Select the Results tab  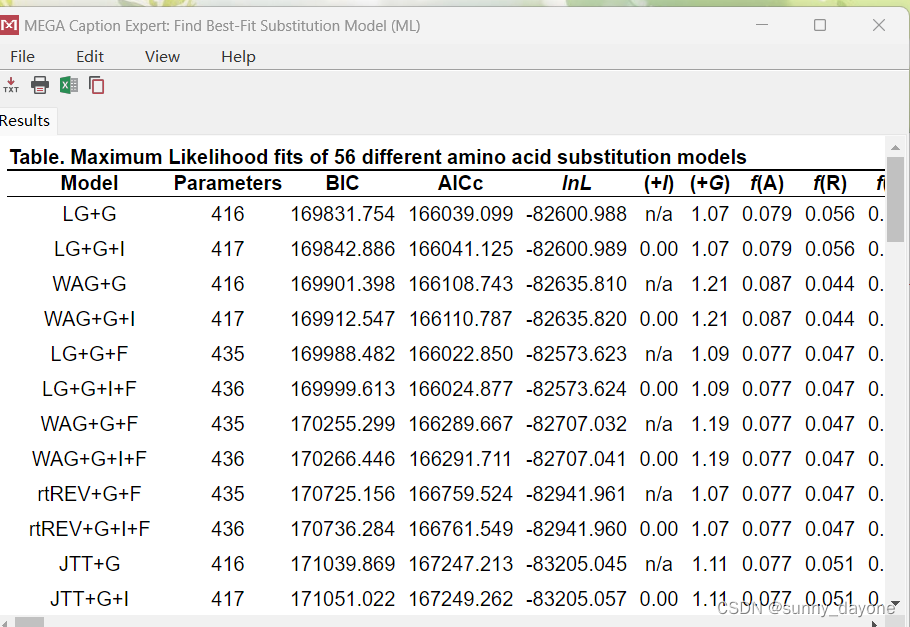click(26, 121)
